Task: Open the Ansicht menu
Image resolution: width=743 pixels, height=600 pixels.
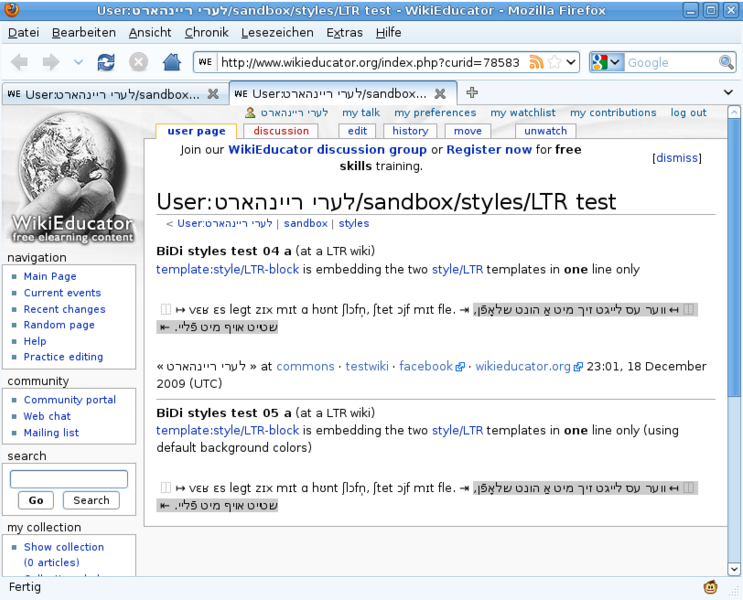Action: pyautogui.click(x=150, y=33)
